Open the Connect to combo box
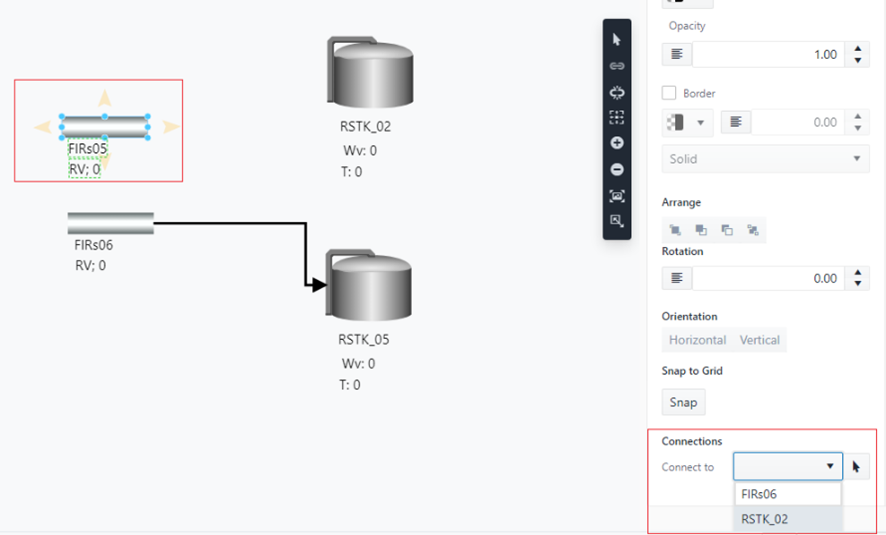 (787, 467)
